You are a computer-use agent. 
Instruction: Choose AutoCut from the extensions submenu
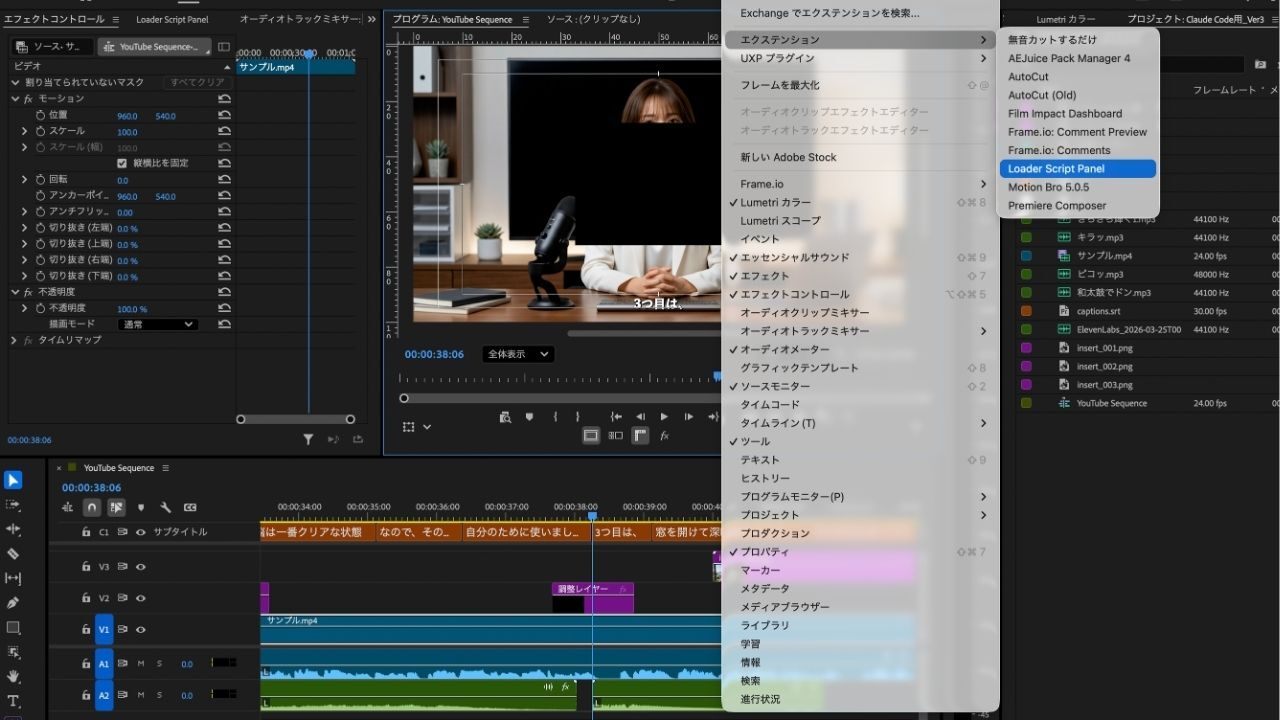(x=1078, y=77)
